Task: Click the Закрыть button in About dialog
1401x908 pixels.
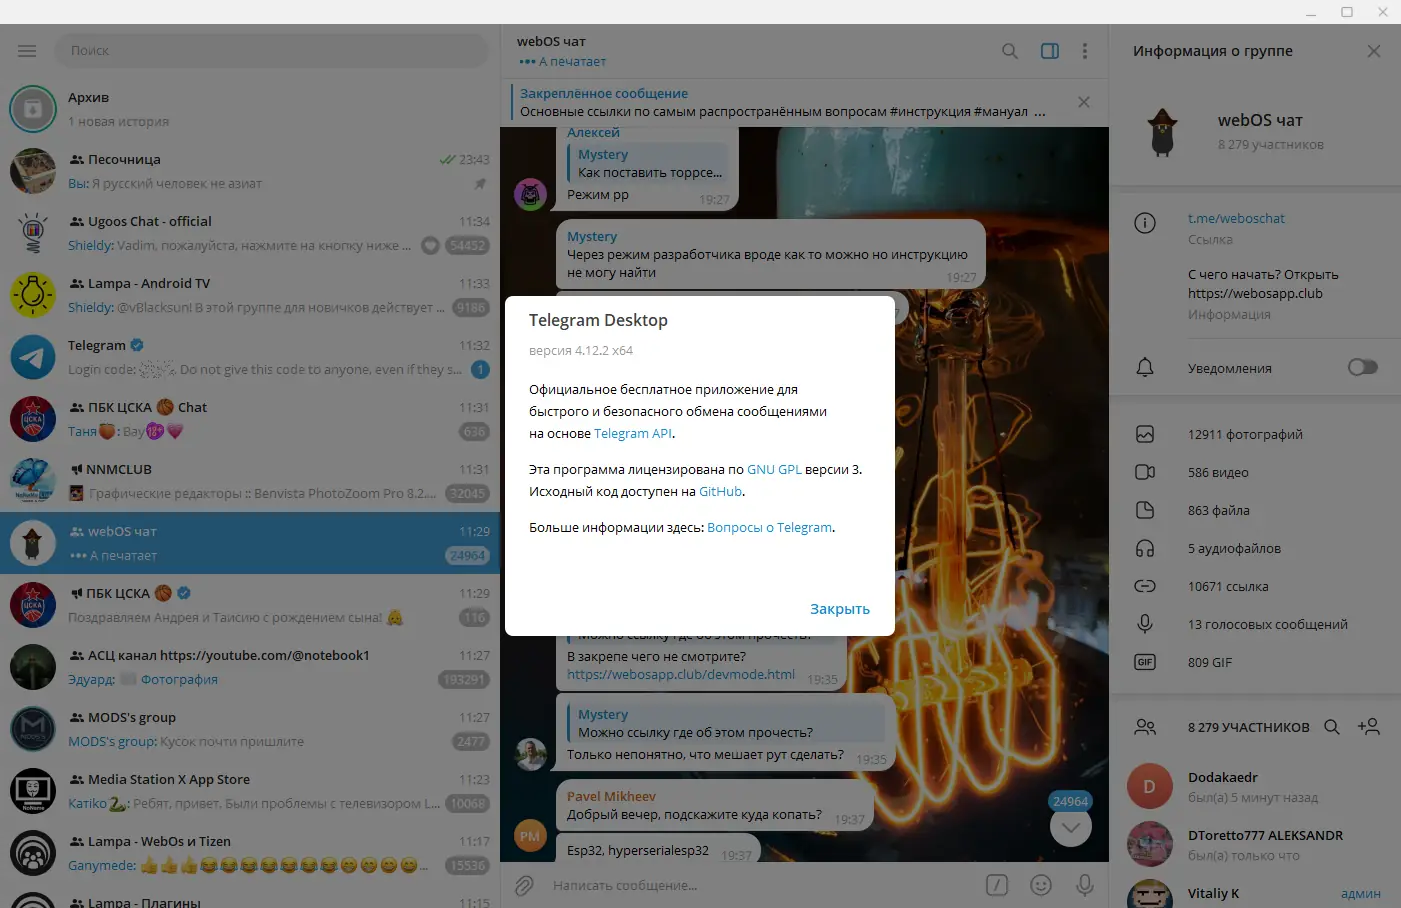Action: point(840,609)
